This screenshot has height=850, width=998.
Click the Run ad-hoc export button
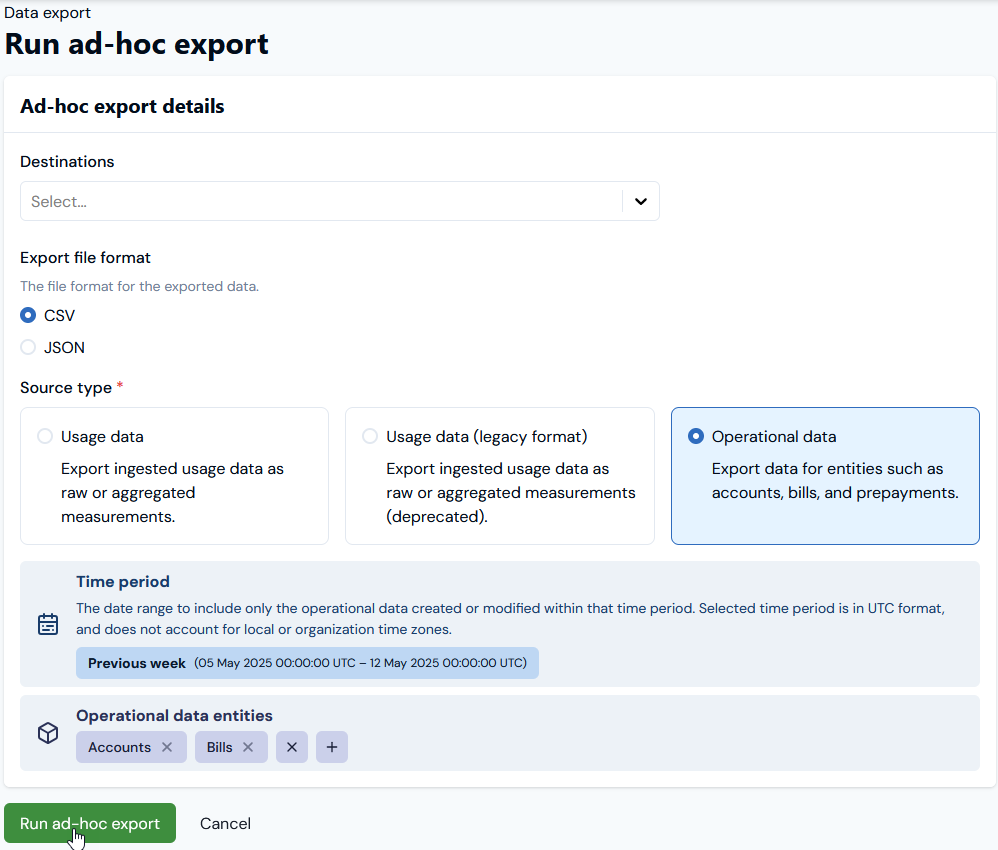(90, 823)
